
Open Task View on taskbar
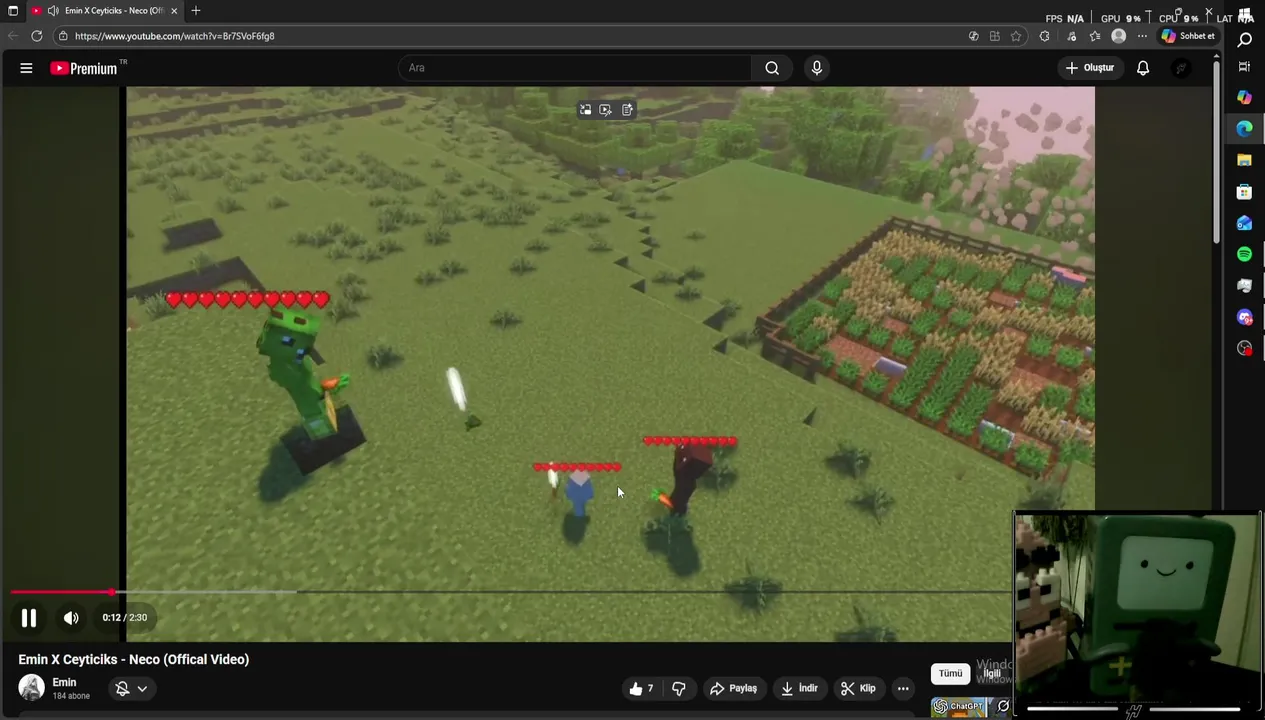(x=1244, y=67)
